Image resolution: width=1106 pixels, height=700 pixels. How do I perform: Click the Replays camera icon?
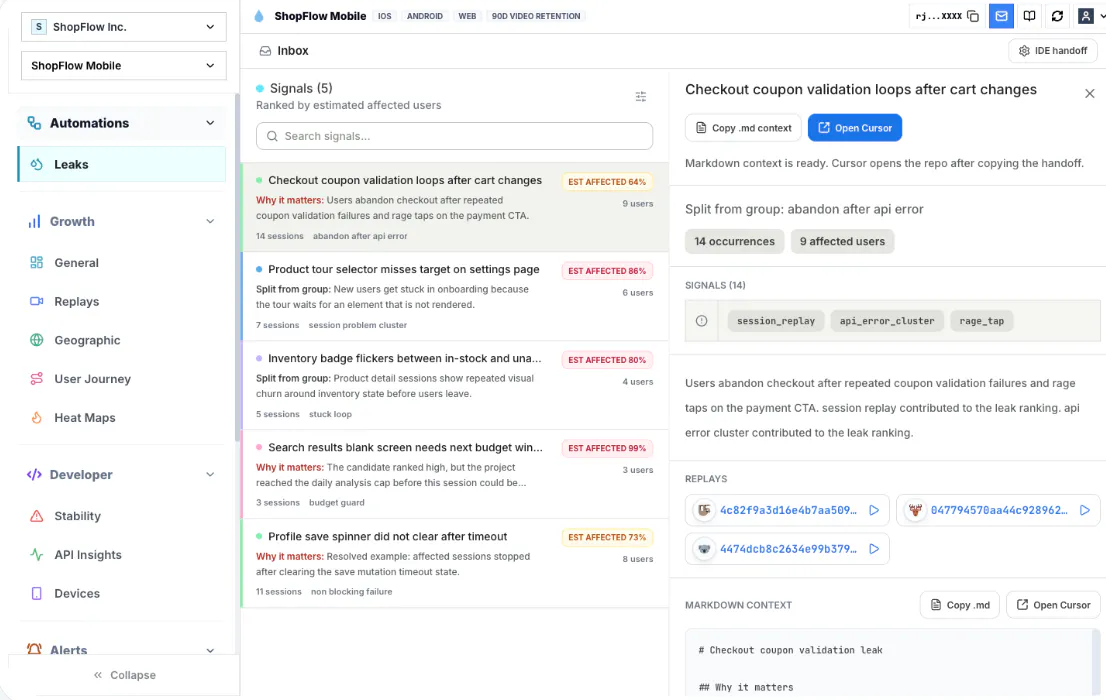tap(37, 301)
